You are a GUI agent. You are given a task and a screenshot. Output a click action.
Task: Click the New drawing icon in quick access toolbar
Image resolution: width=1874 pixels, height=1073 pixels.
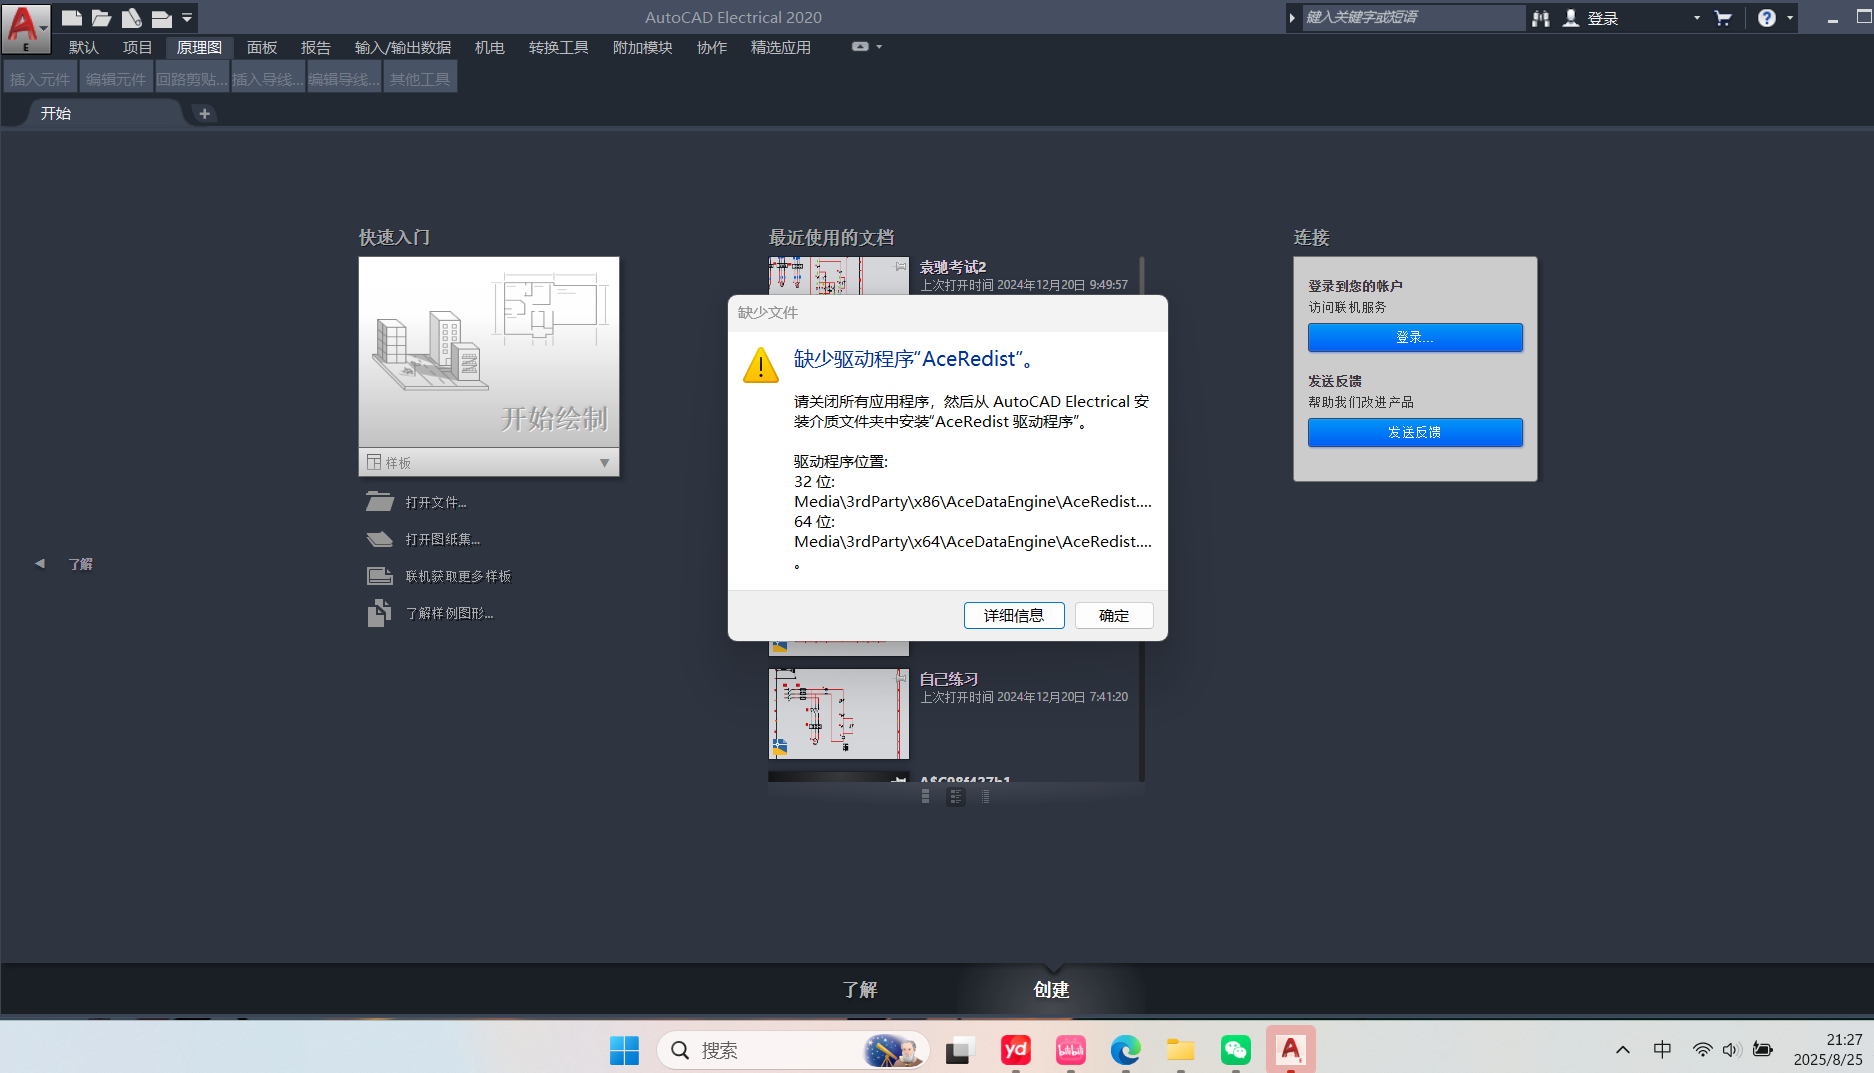click(x=71, y=17)
